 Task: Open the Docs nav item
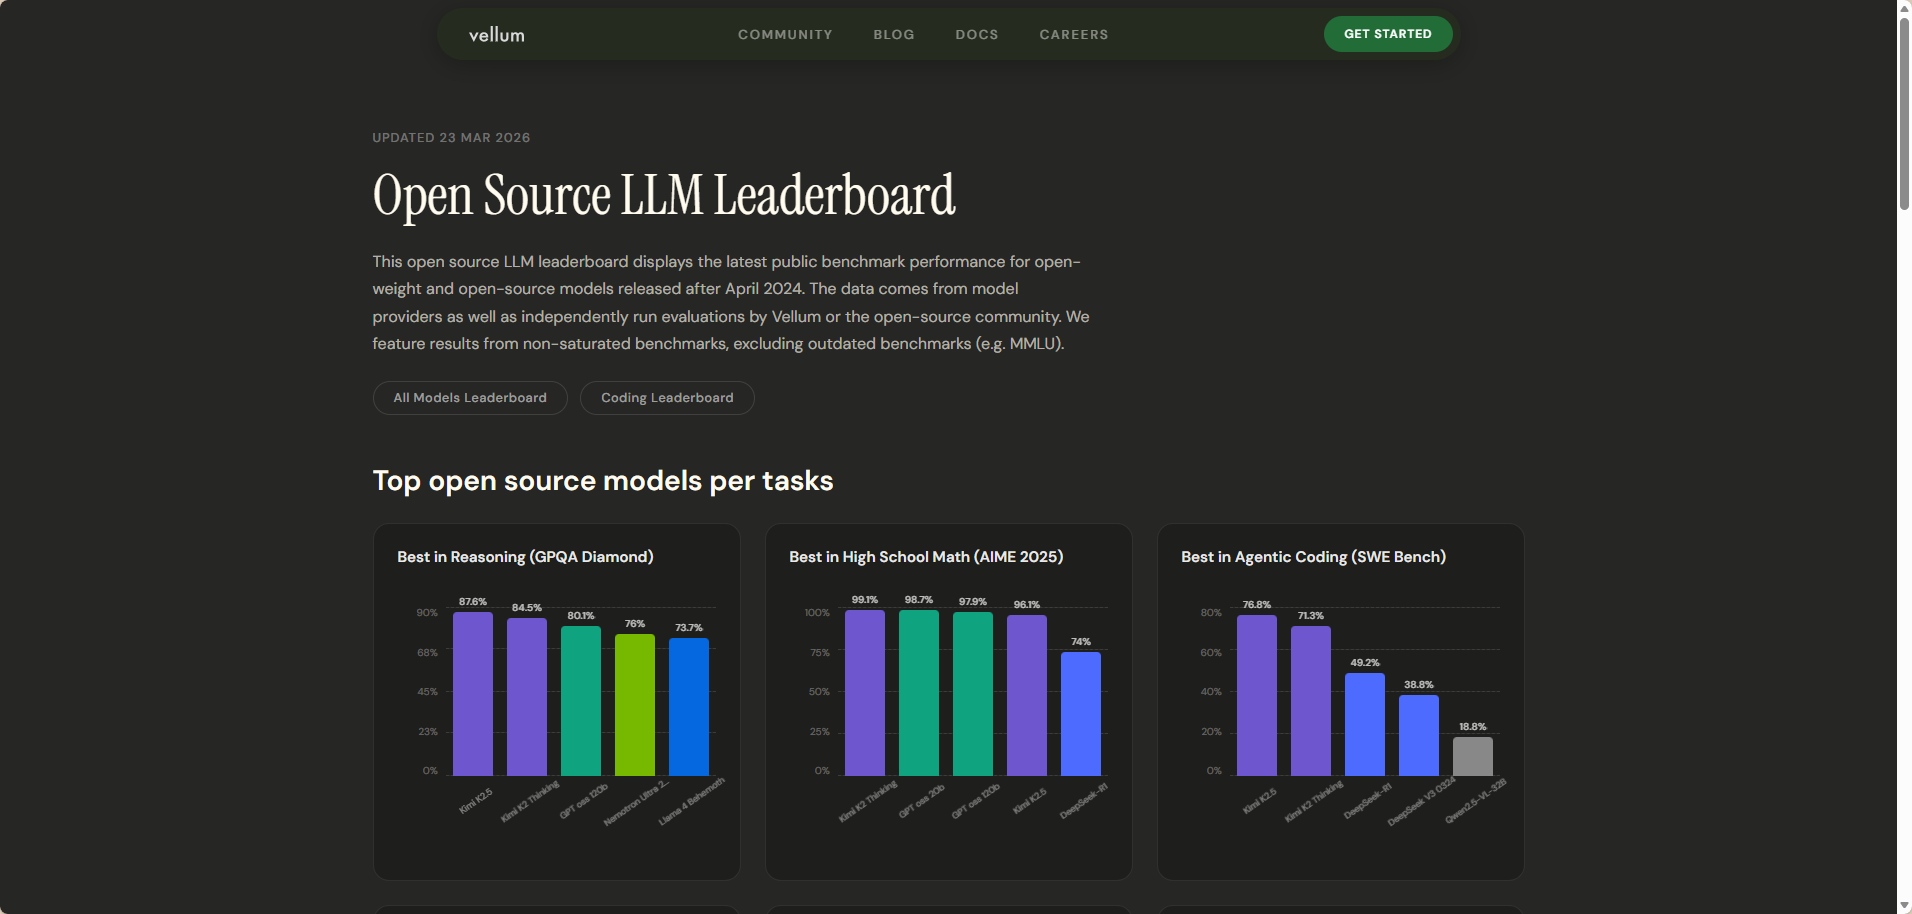click(977, 34)
